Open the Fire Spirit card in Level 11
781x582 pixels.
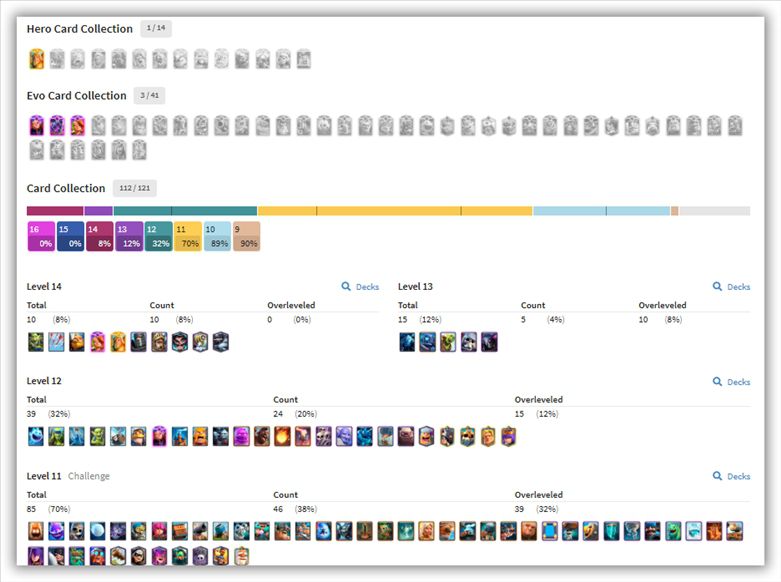click(36, 531)
